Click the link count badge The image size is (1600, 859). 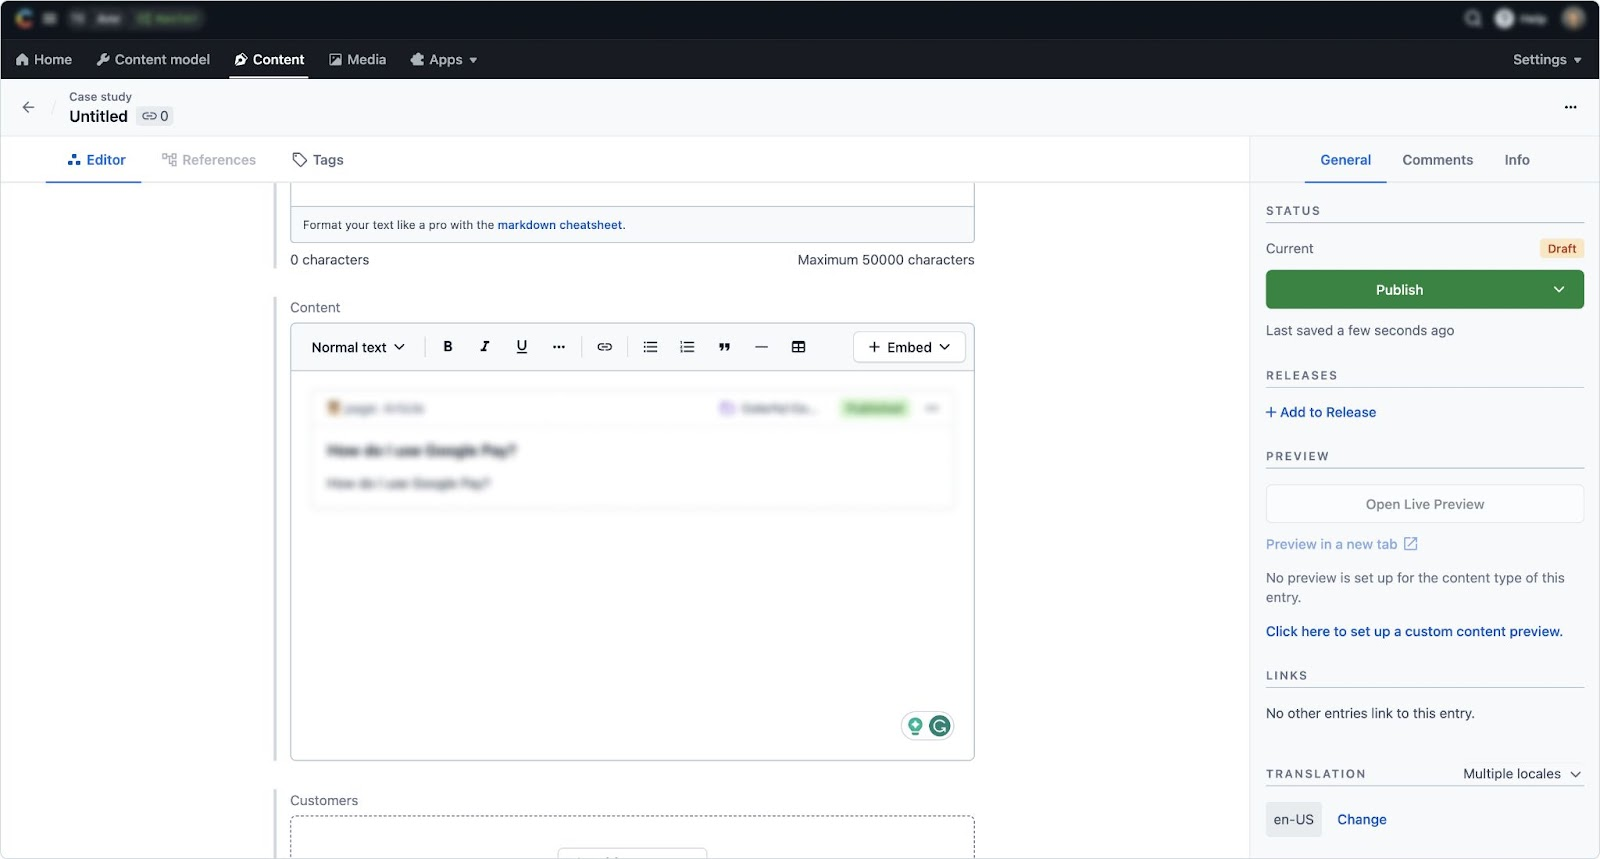coord(155,116)
